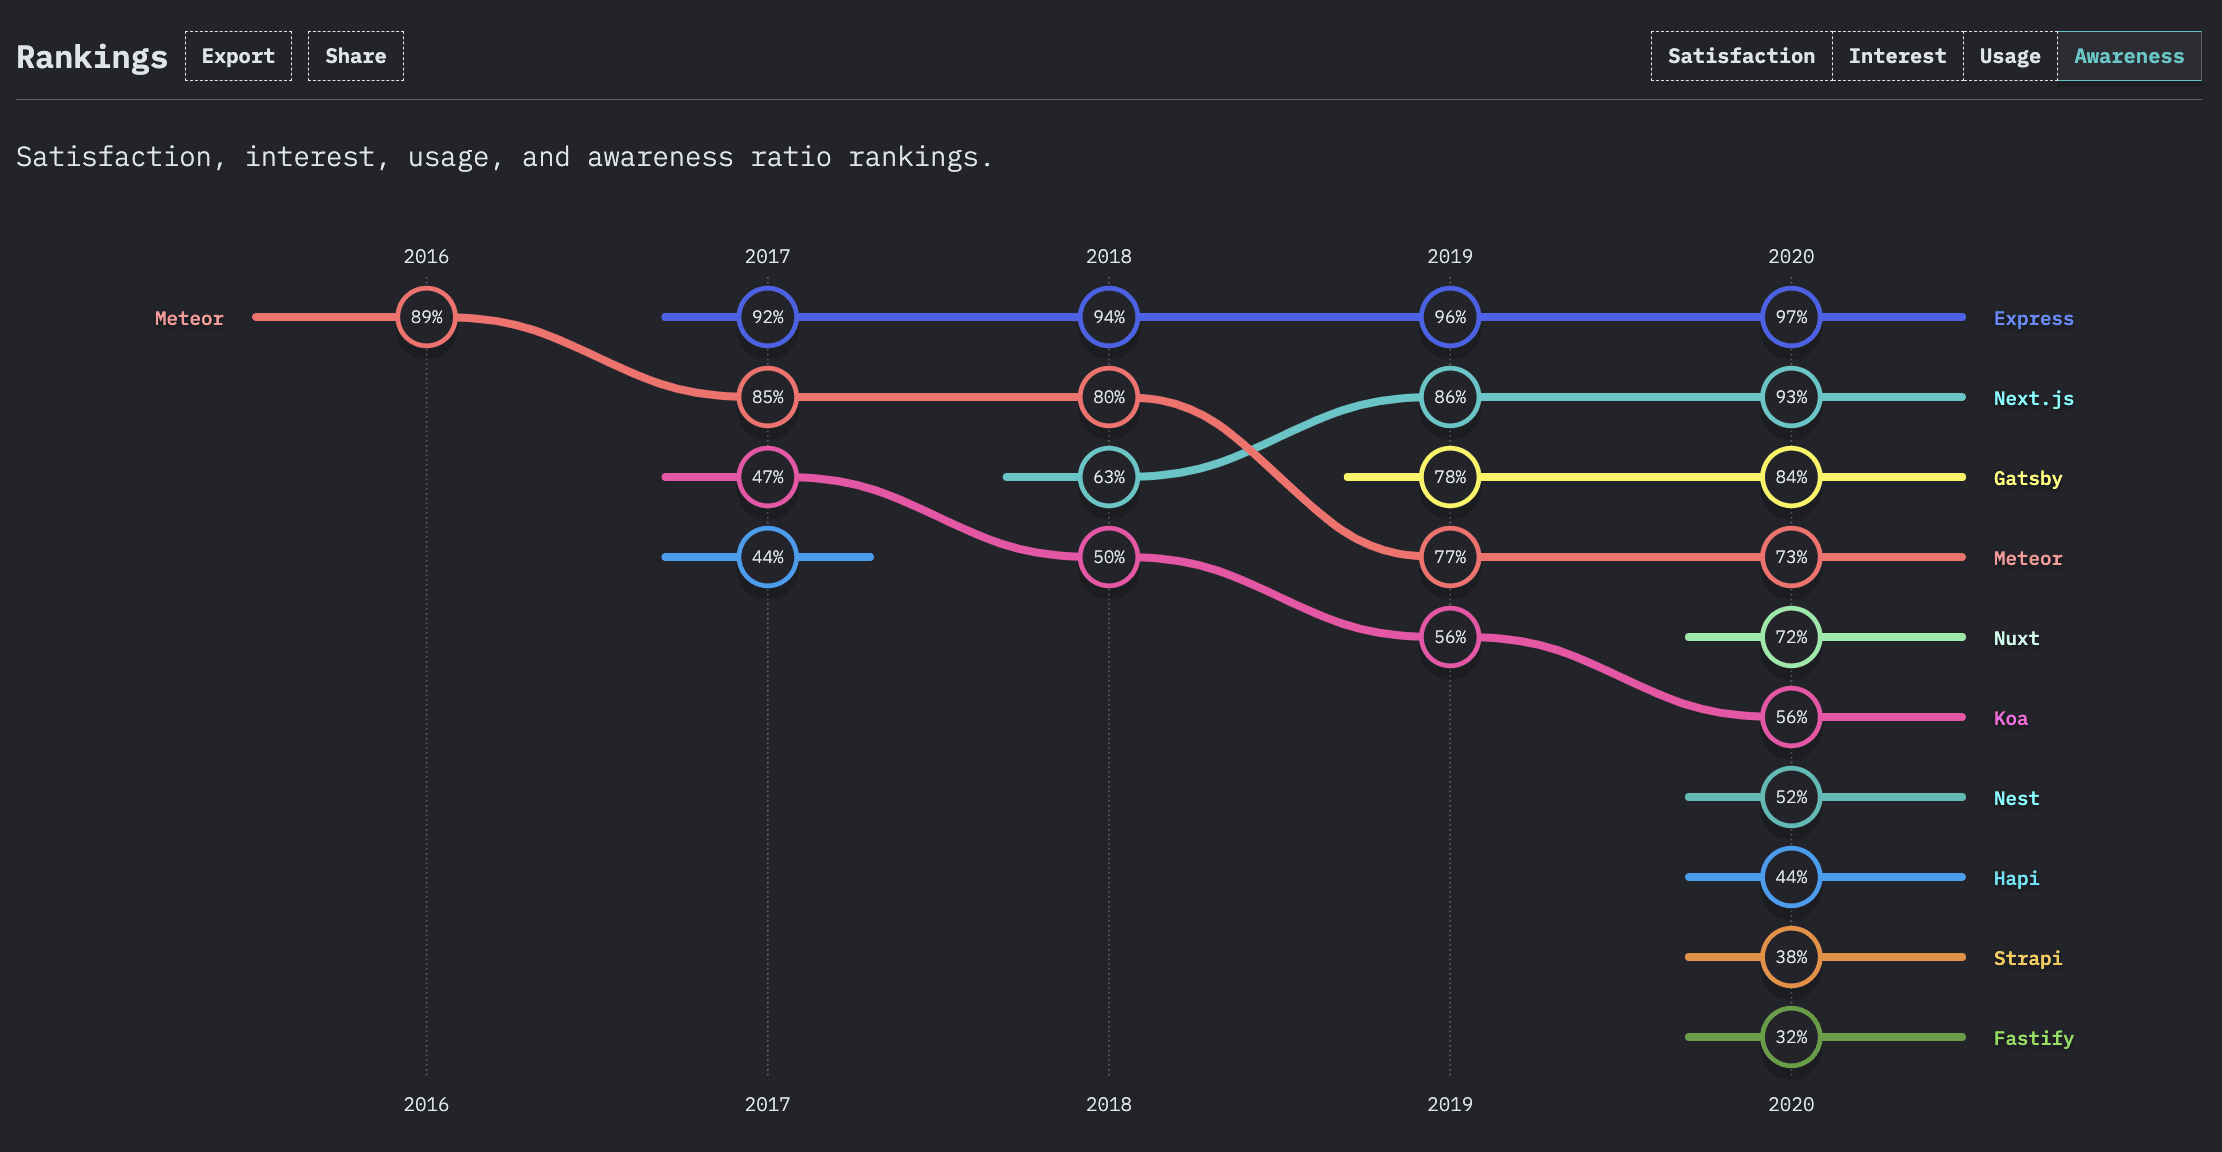Select Meteor 77% node in 2019

tap(1450, 557)
